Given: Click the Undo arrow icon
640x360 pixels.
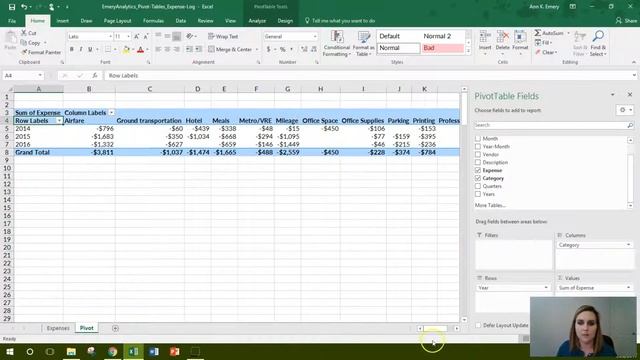Looking at the screenshot, I should [x=24, y=7].
